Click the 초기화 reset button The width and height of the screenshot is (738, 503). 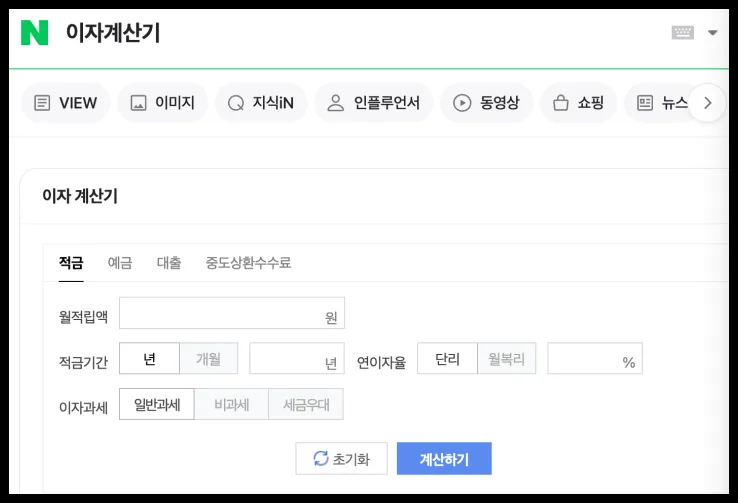pyautogui.click(x=342, y=458)
